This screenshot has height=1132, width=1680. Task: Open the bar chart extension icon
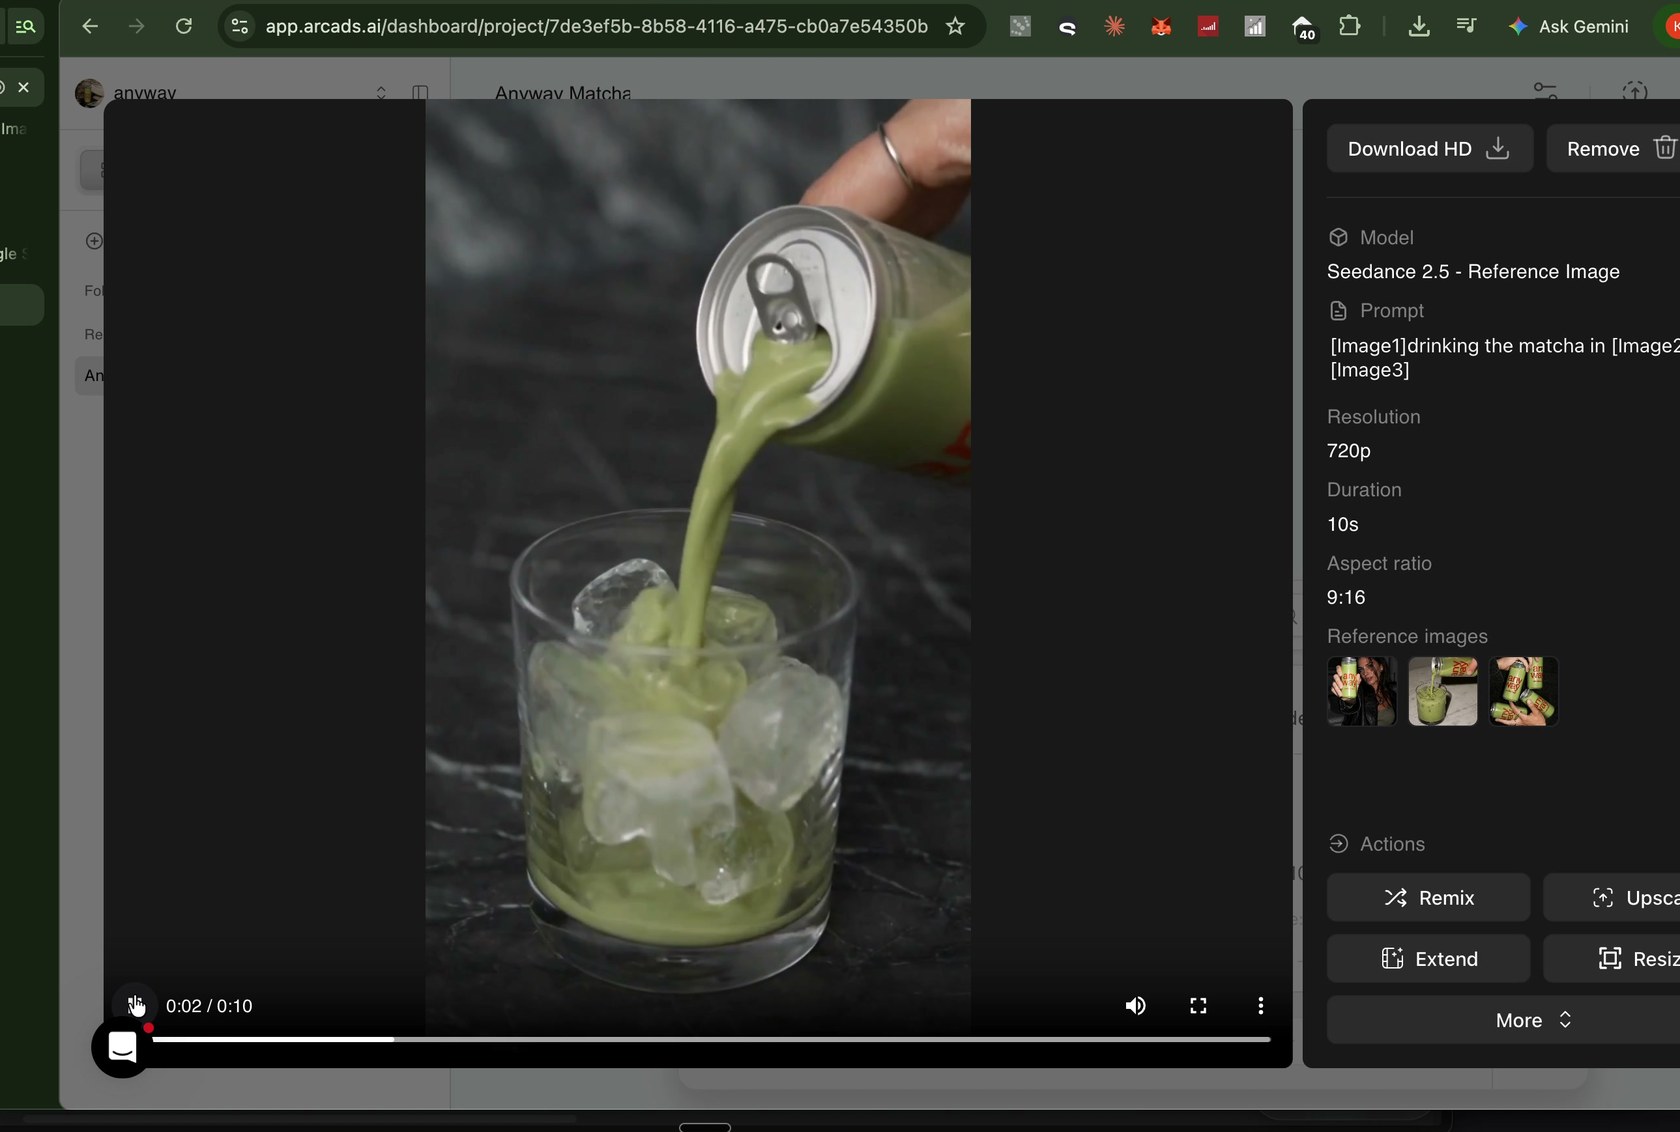(x=1254, y=26)
